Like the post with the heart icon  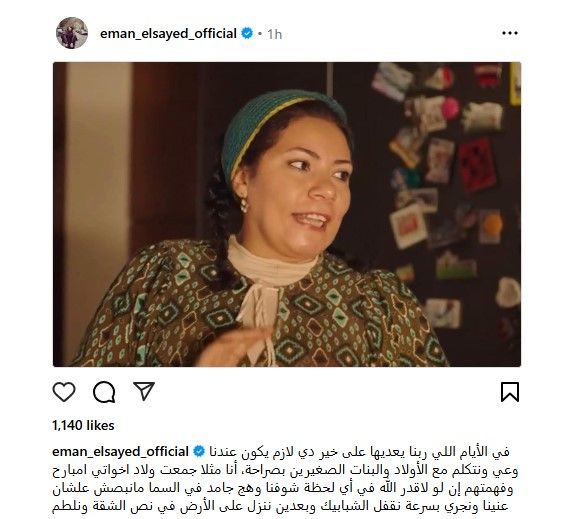pyautogui.click(x=64, y=391)
